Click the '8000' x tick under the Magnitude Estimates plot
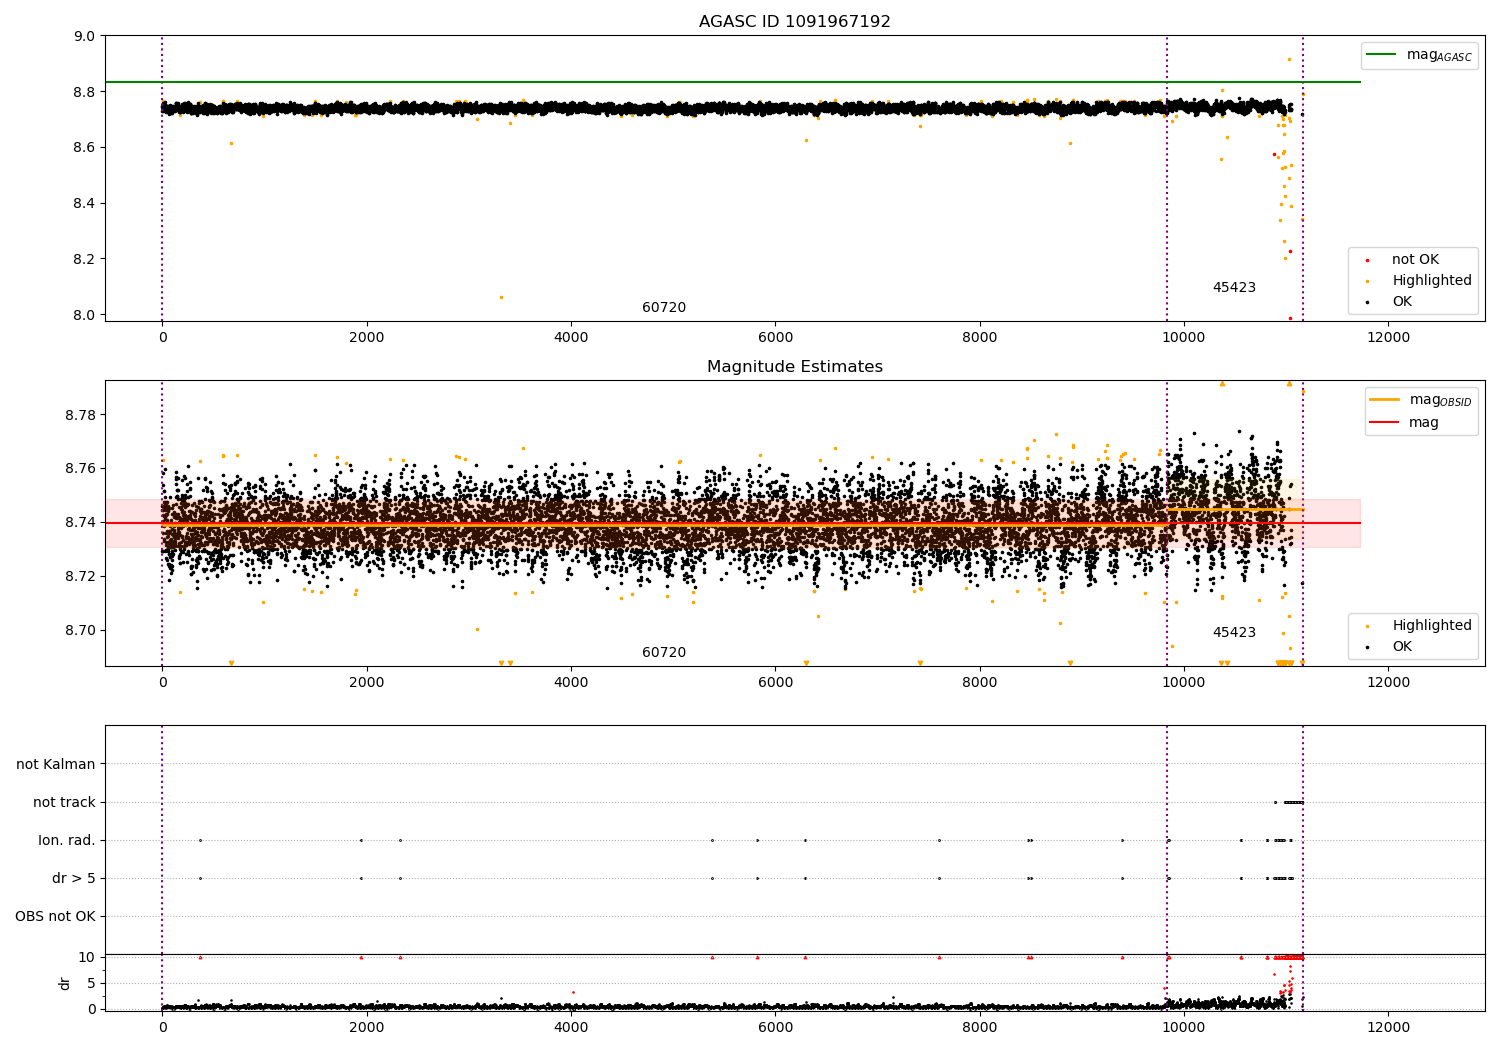 click(979, 683)
